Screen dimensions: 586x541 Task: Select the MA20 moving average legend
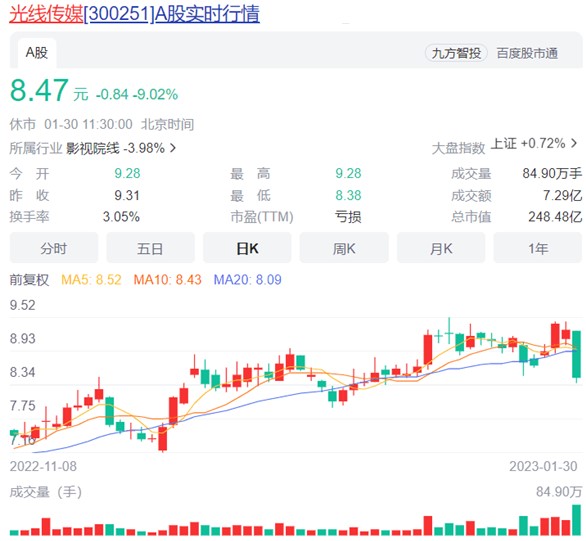coord(247,279)
